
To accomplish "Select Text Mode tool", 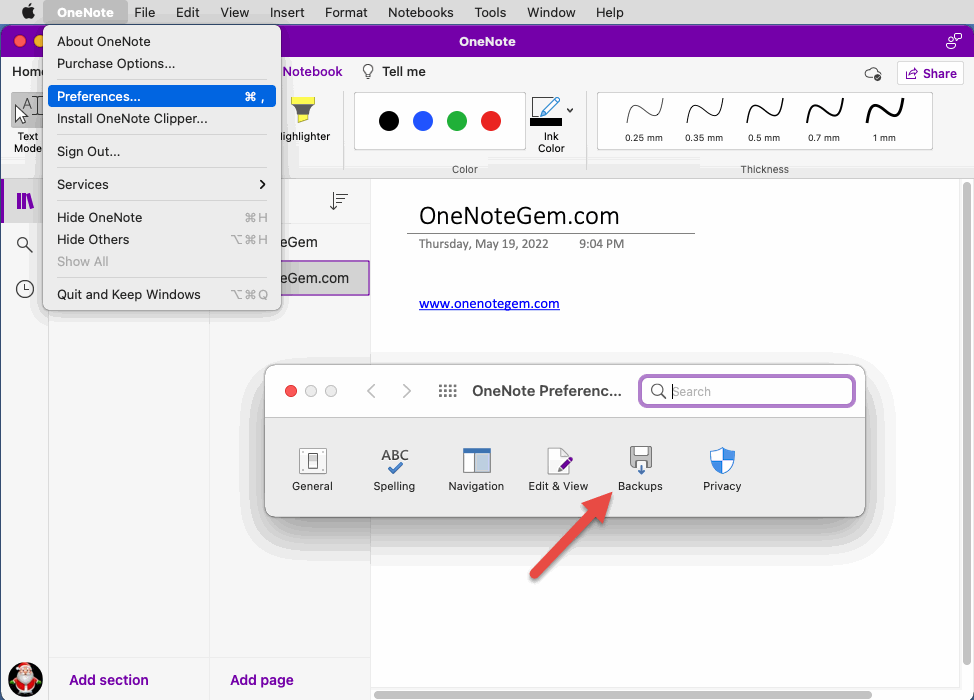I will (x=27, y=124).
